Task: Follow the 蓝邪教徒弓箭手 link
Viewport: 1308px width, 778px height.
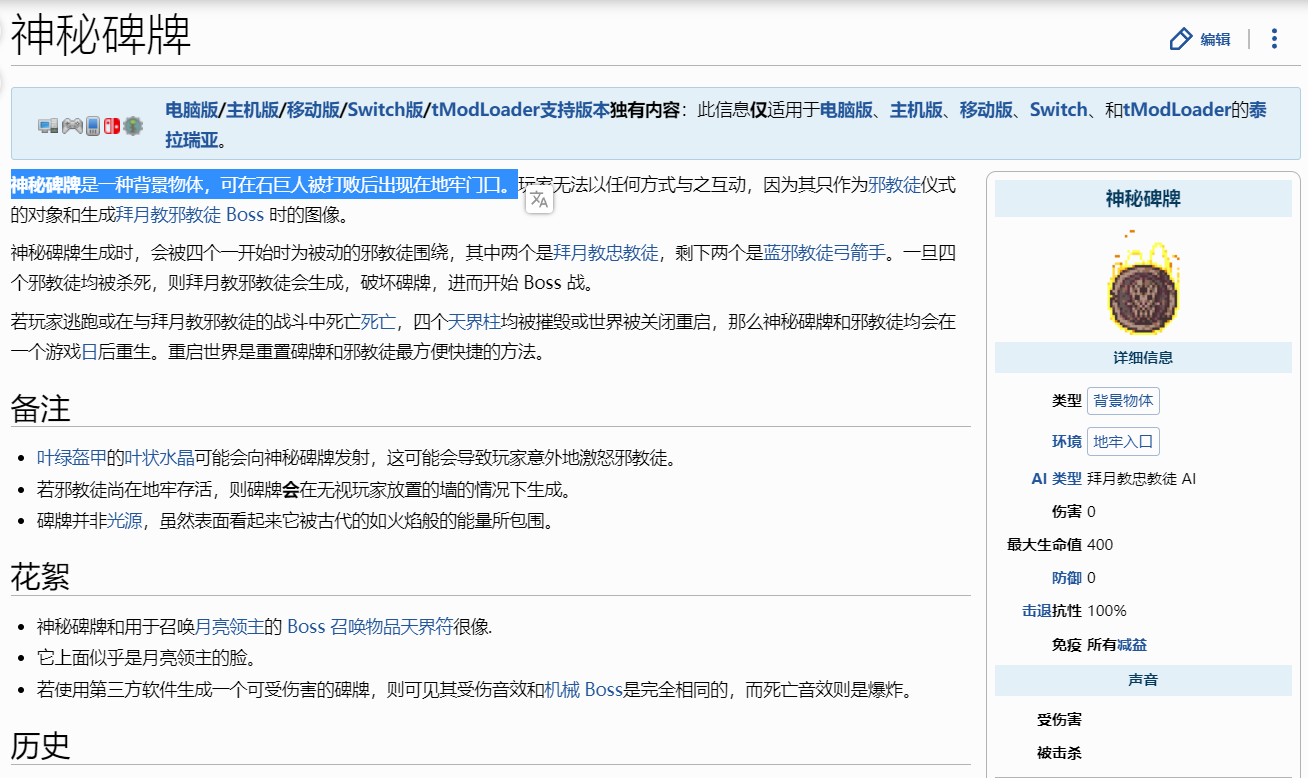Action: tap(824, 253)
